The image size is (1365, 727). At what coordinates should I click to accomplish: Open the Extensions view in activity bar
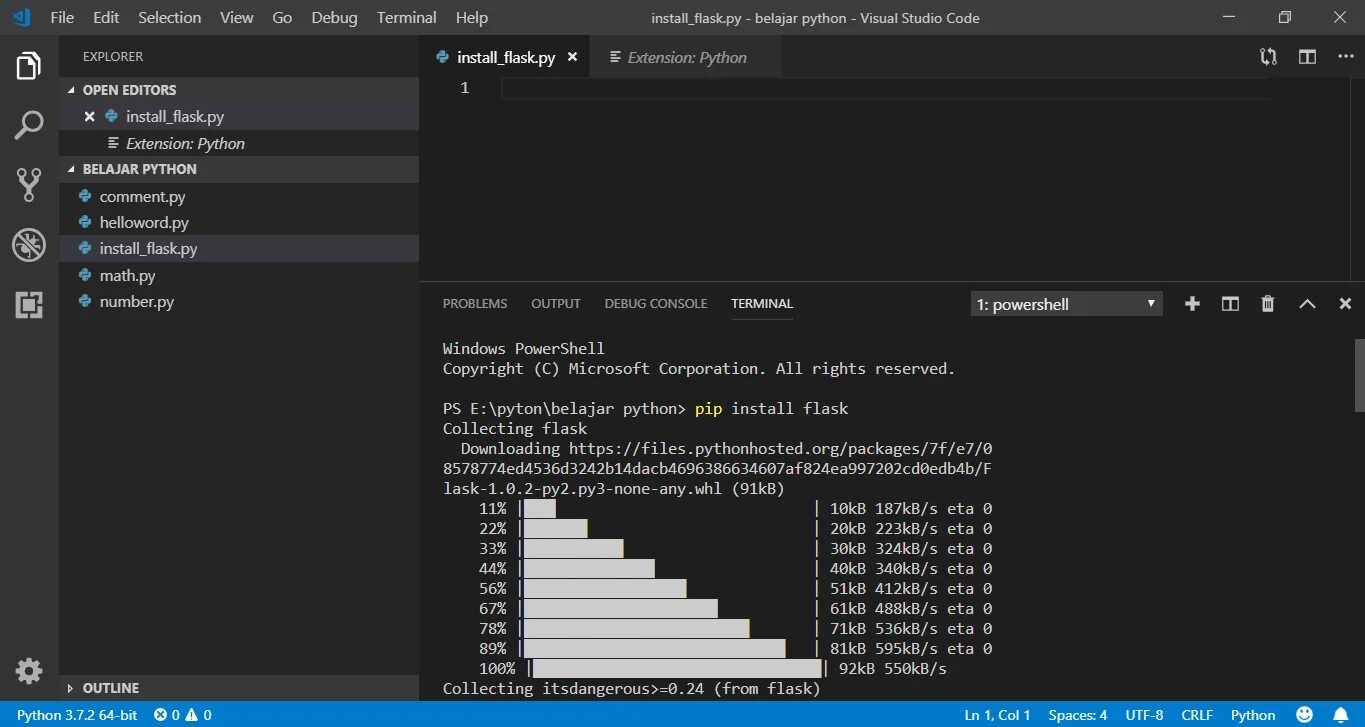click(x=29, y=305)
